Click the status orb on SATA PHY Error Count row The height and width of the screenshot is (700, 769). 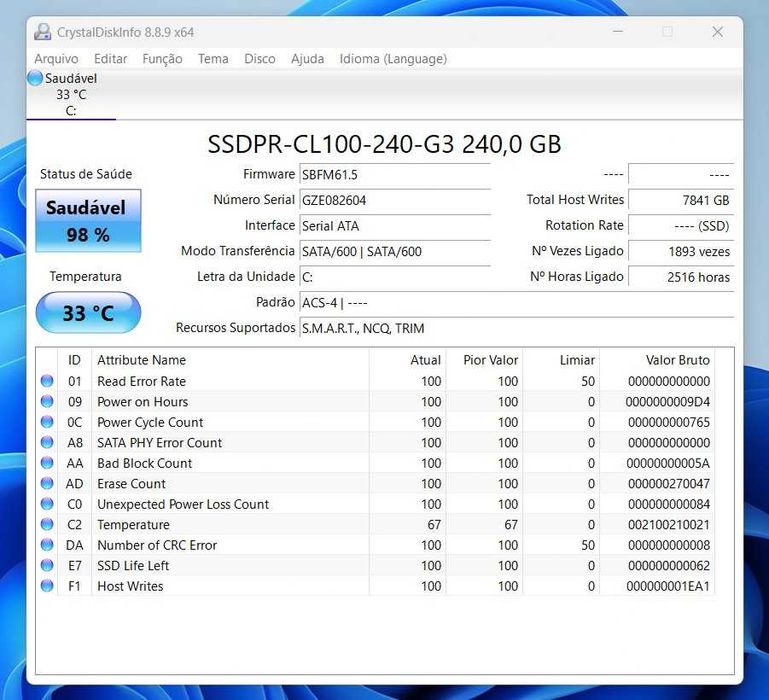[47, 442]
